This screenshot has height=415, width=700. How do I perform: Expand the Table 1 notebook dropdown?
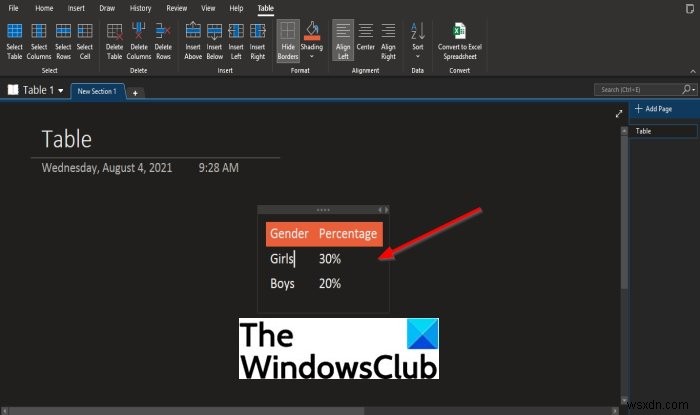pyautogui.click(x=61, y=91)
